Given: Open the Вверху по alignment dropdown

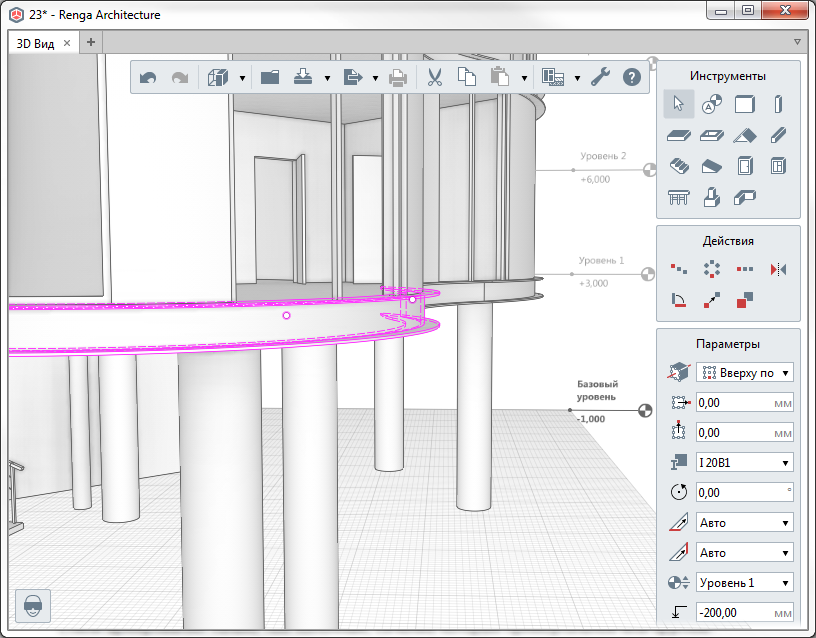Looking at the screenshot, I should 744,372.
